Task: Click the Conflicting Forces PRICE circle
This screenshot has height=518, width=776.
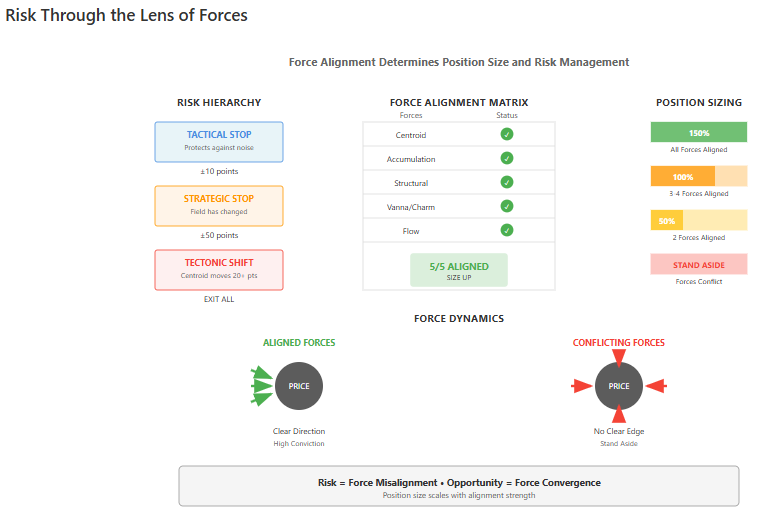Action: coord(619,385)
